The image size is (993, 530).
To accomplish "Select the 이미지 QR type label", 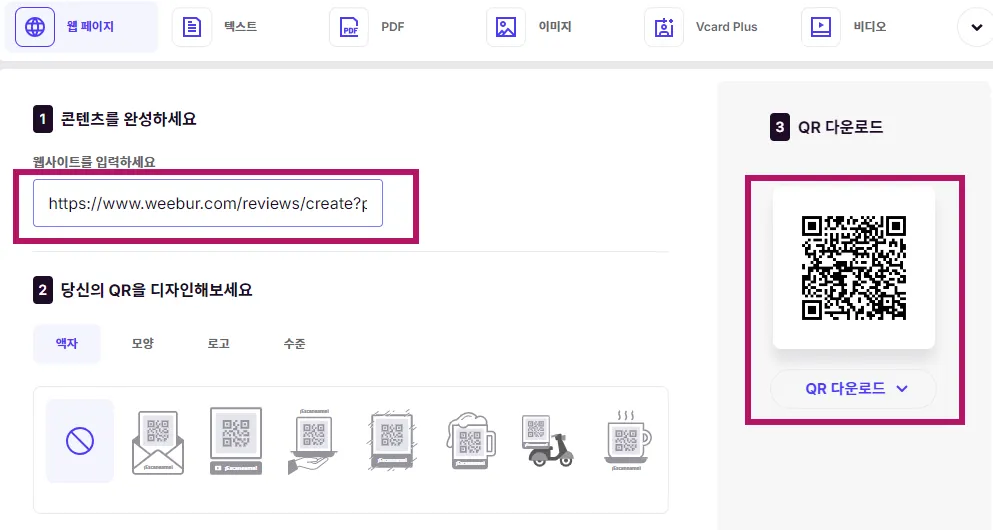I will tap(555, 27).
